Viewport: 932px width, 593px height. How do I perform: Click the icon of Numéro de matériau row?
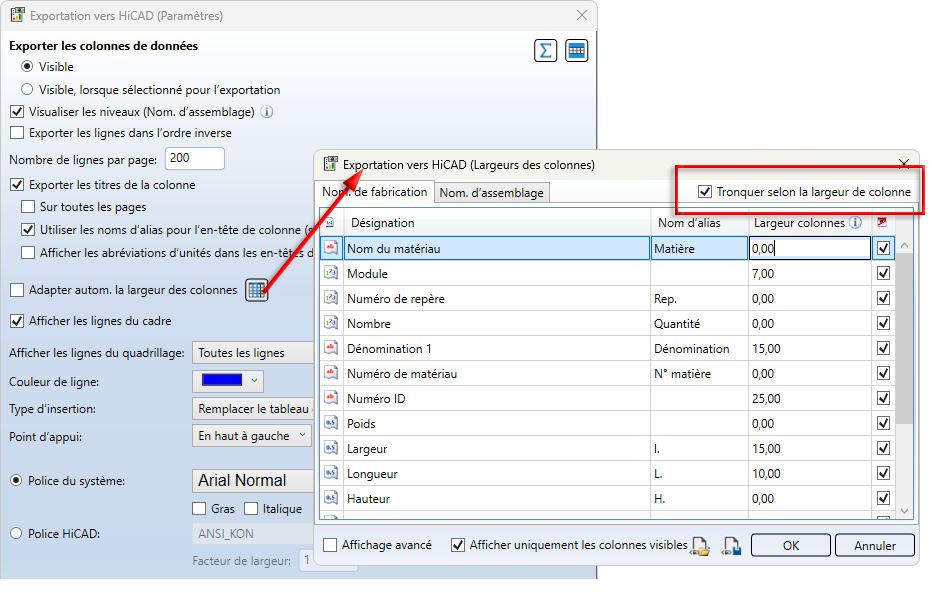point(331,373)
